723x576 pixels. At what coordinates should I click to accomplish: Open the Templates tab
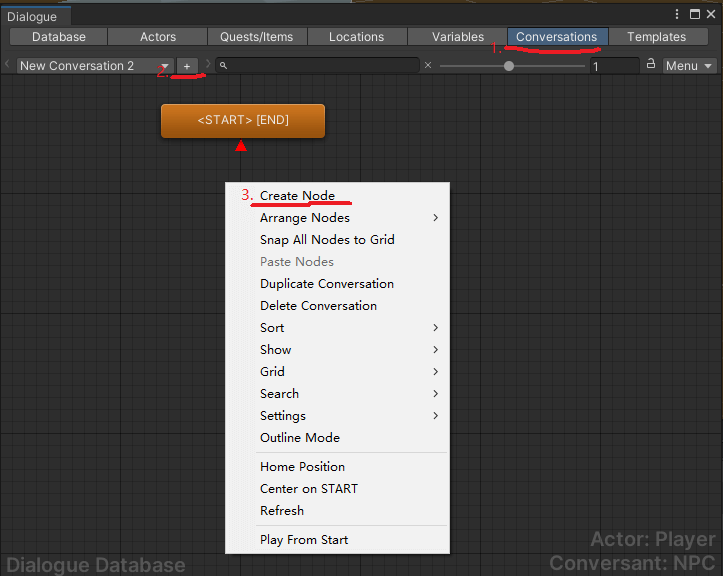(x=657, y=37)
